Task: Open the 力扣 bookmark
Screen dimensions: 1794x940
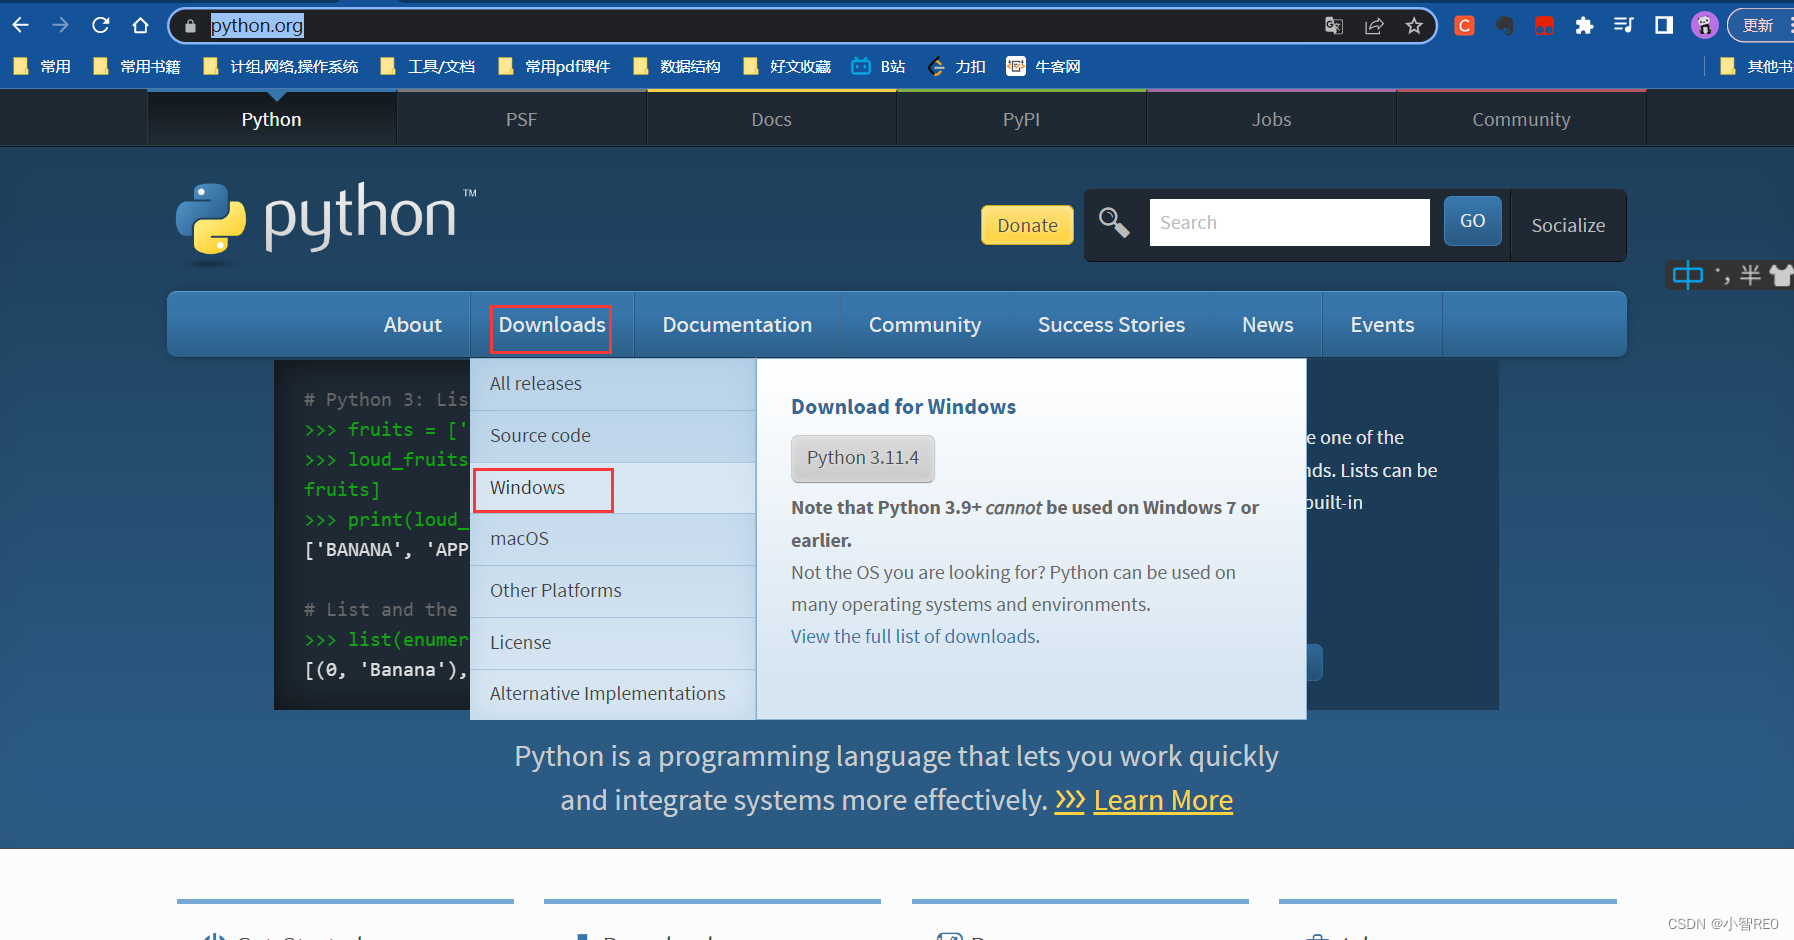Action: tap(957, 66)
